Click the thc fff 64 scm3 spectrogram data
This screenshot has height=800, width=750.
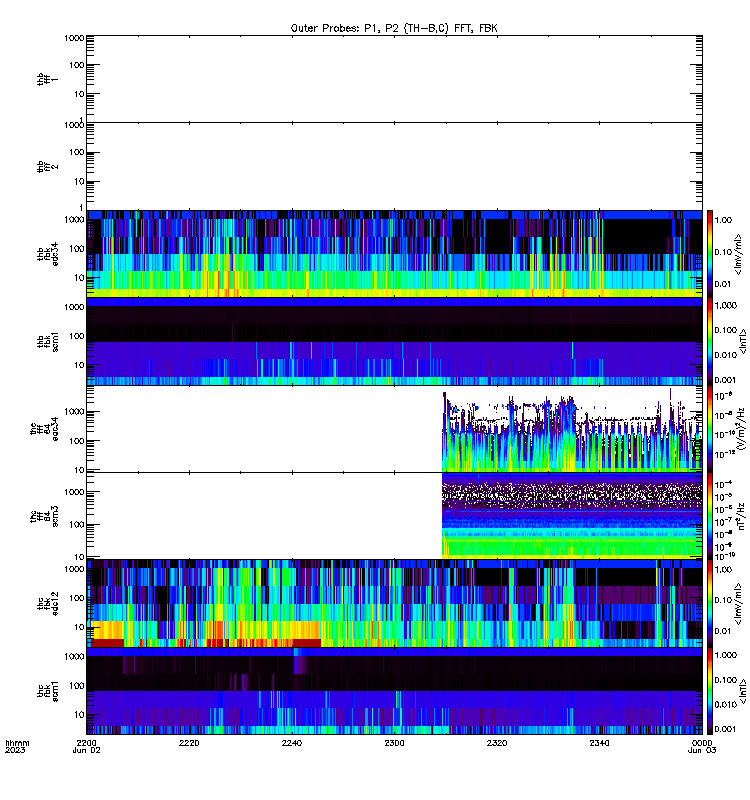572,516
